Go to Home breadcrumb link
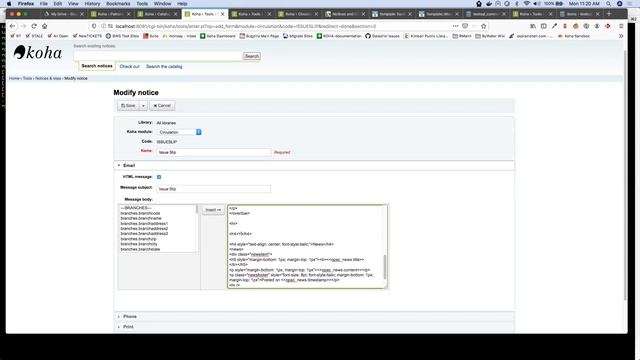The width and height of the screenshot is (640, 360). pyautogui.click(x=14, y=78)
